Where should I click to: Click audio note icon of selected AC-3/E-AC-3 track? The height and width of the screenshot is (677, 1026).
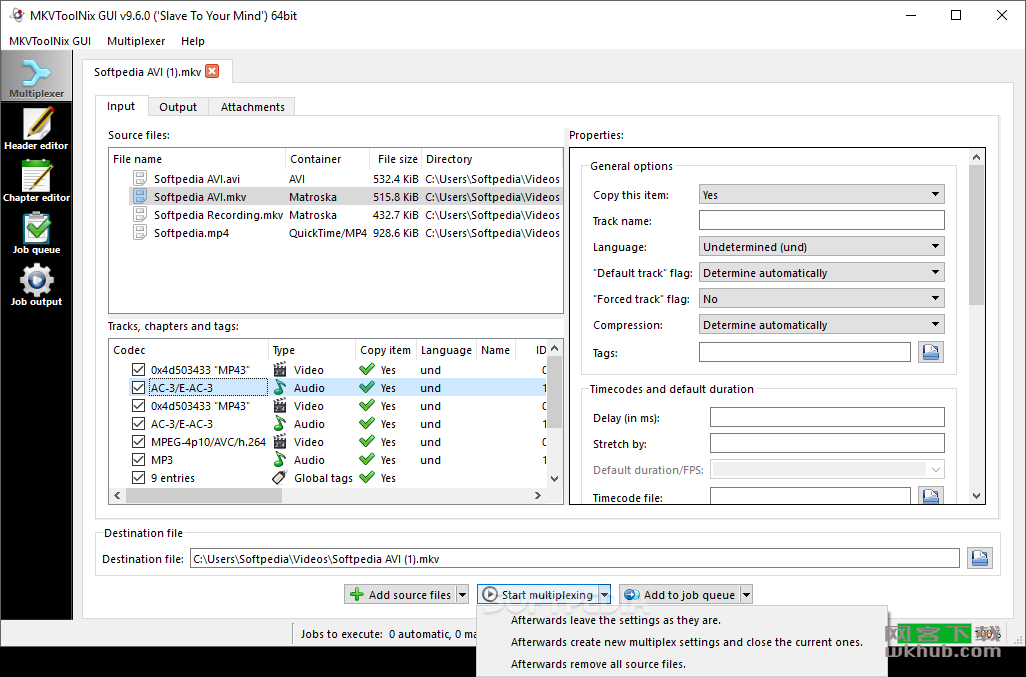[280, 387]
